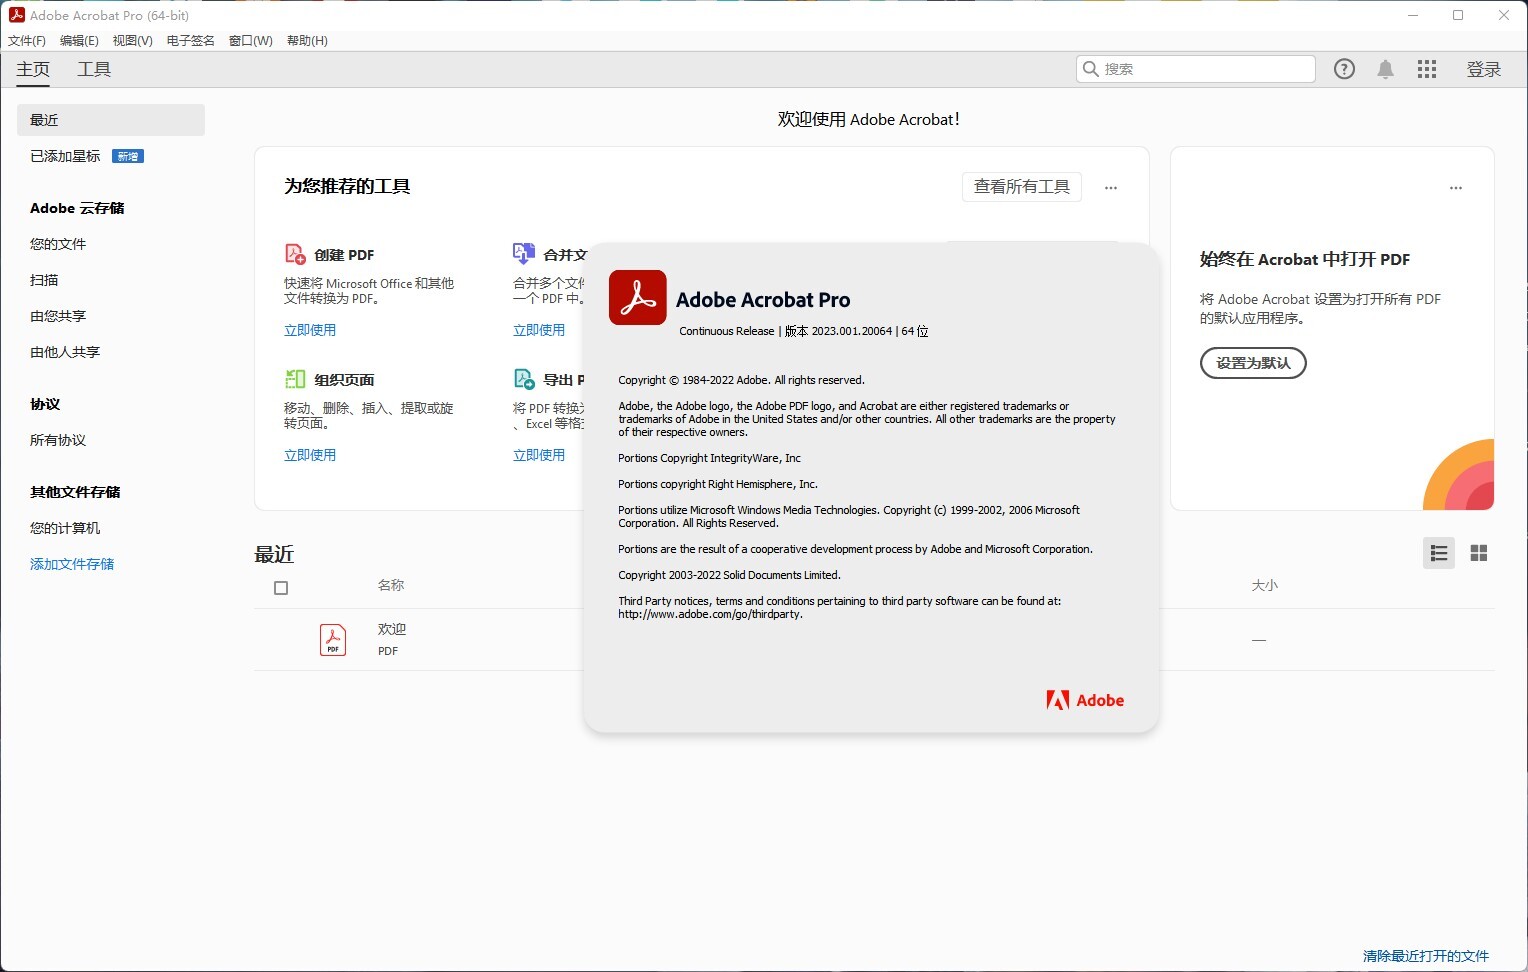Screen dimensions: 1528x972
Task: Click the Acrobat icon in the title bar
Action: pos(16,15)
